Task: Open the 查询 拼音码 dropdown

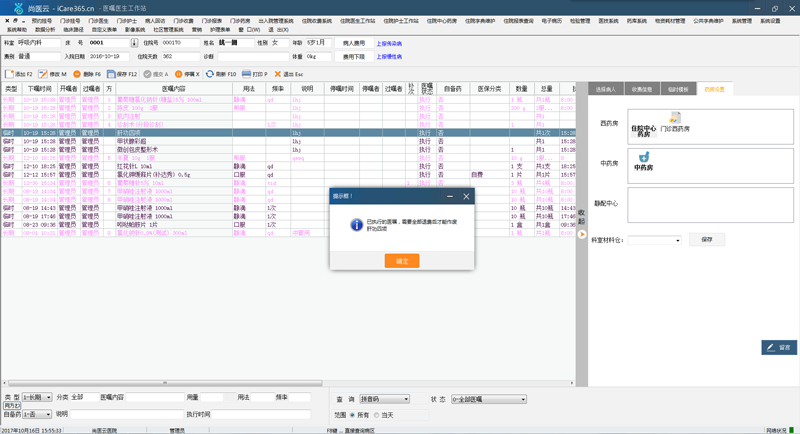Action: coord(384,399)
